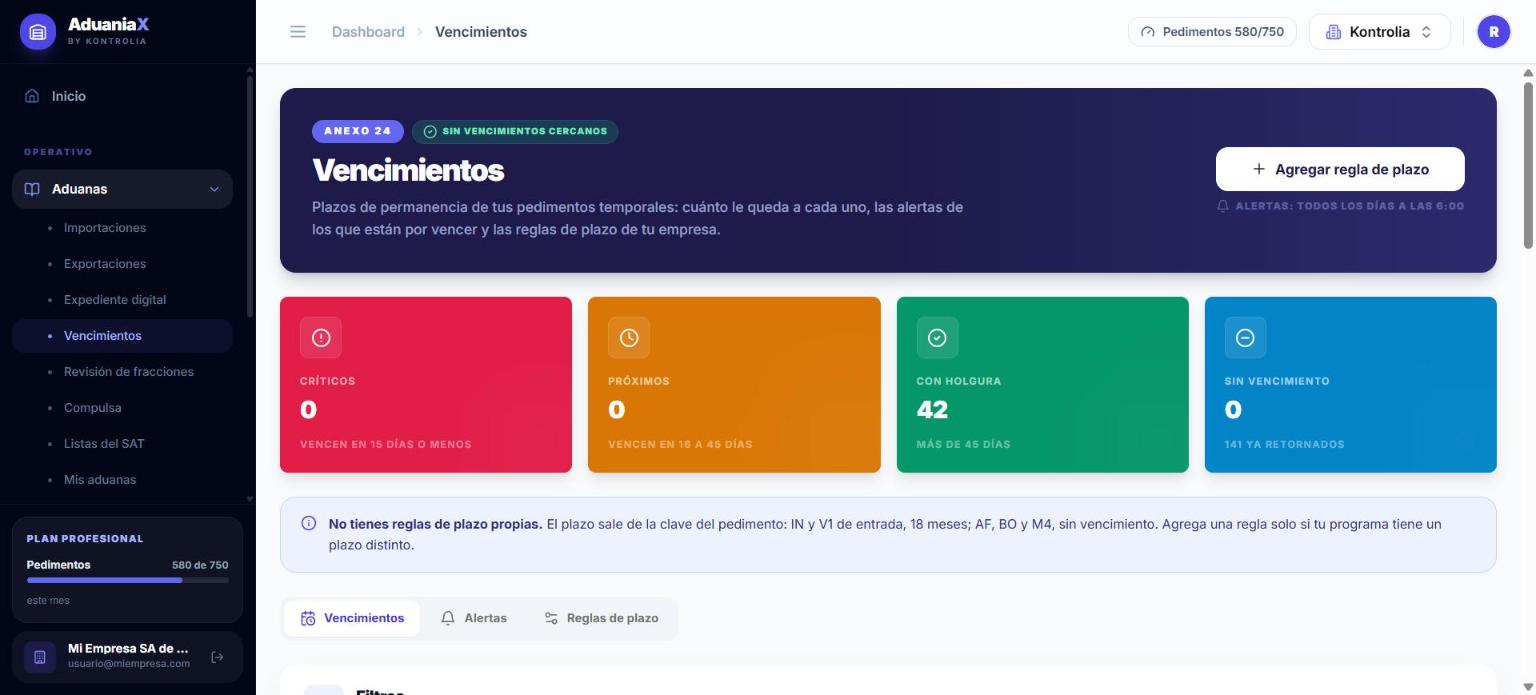Viewport: 1536px width, 695px height.
Task: Switch to the Alertas tab
Action: point(474,618)
